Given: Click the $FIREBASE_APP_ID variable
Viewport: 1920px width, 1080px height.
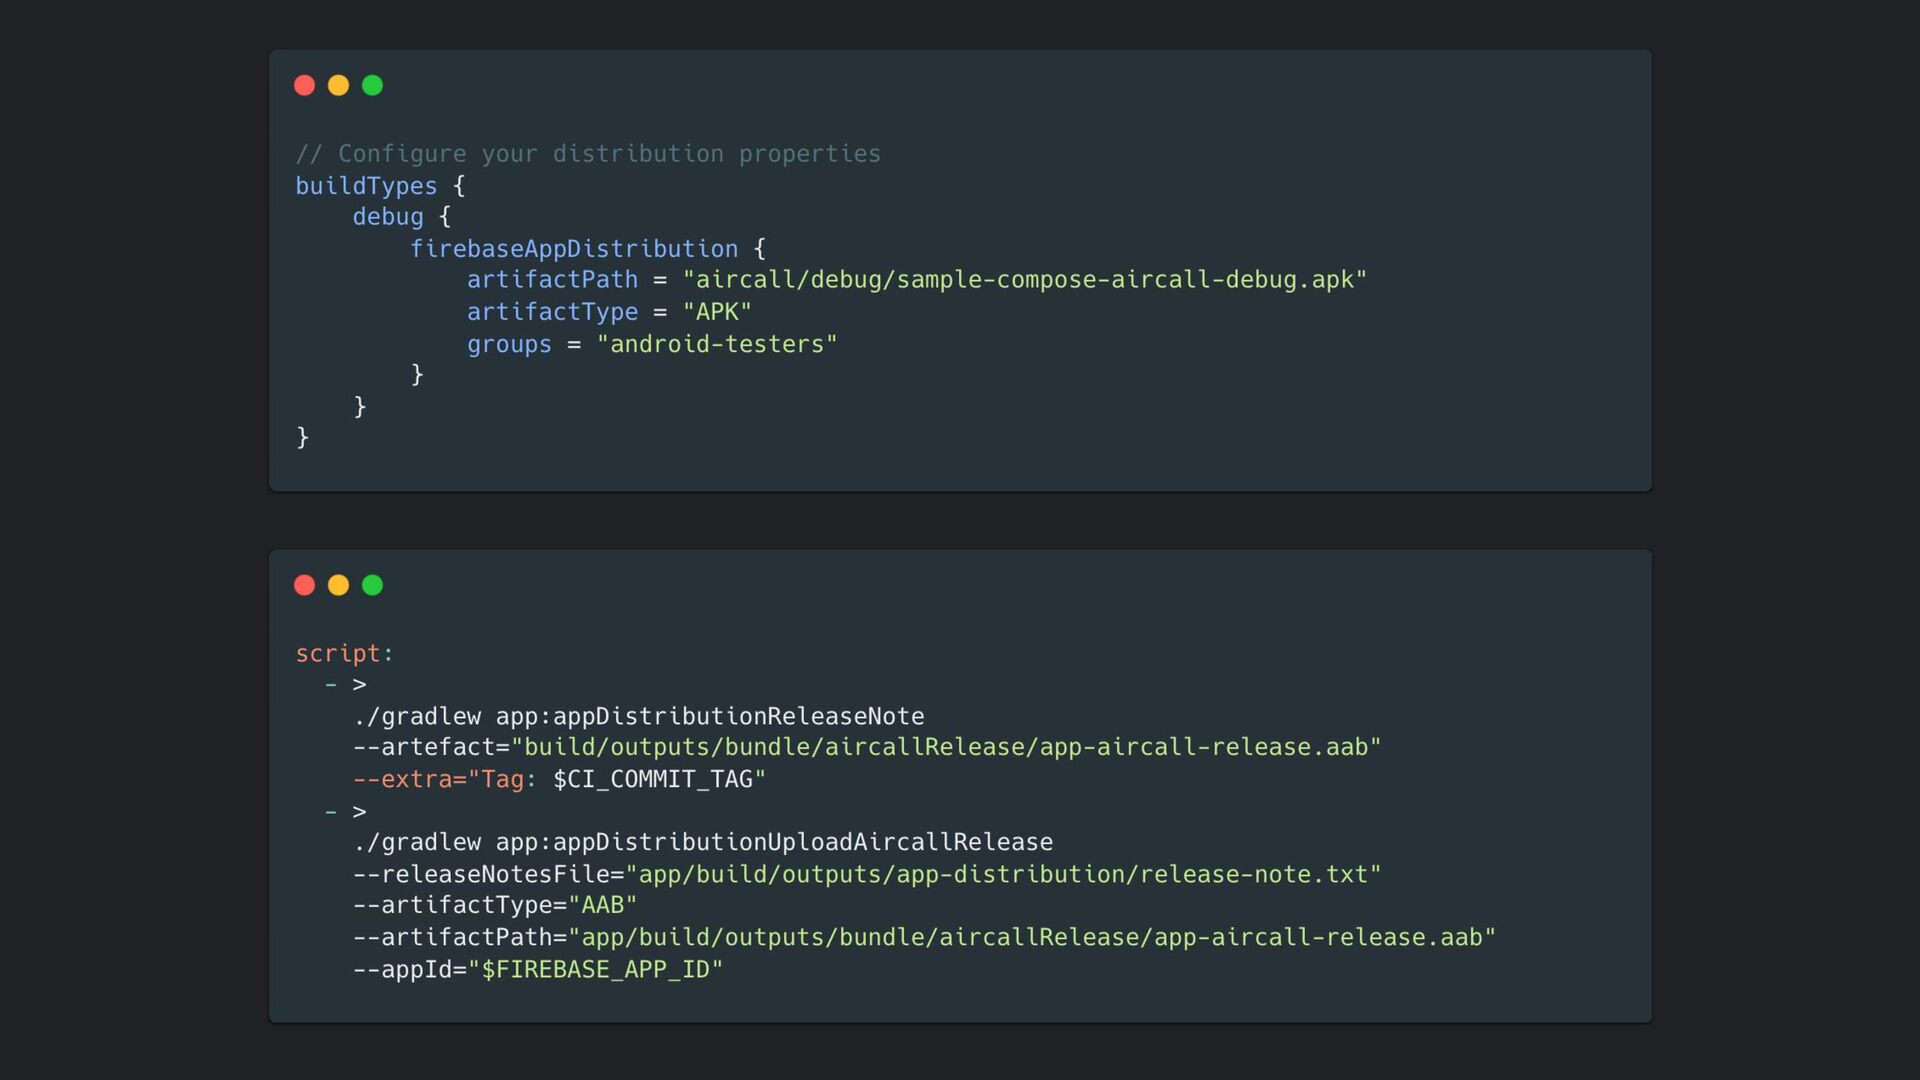Looking at the screenshot, I should click(x=596, y=970).
